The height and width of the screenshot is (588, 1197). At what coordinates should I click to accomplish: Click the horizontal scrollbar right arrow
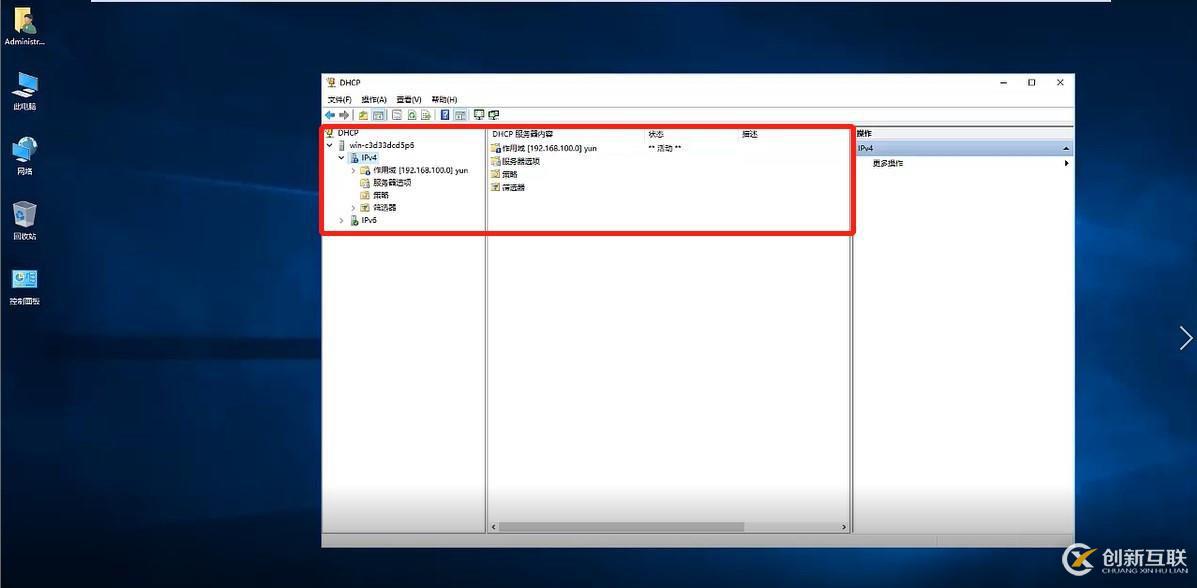[x=844, y=527]
